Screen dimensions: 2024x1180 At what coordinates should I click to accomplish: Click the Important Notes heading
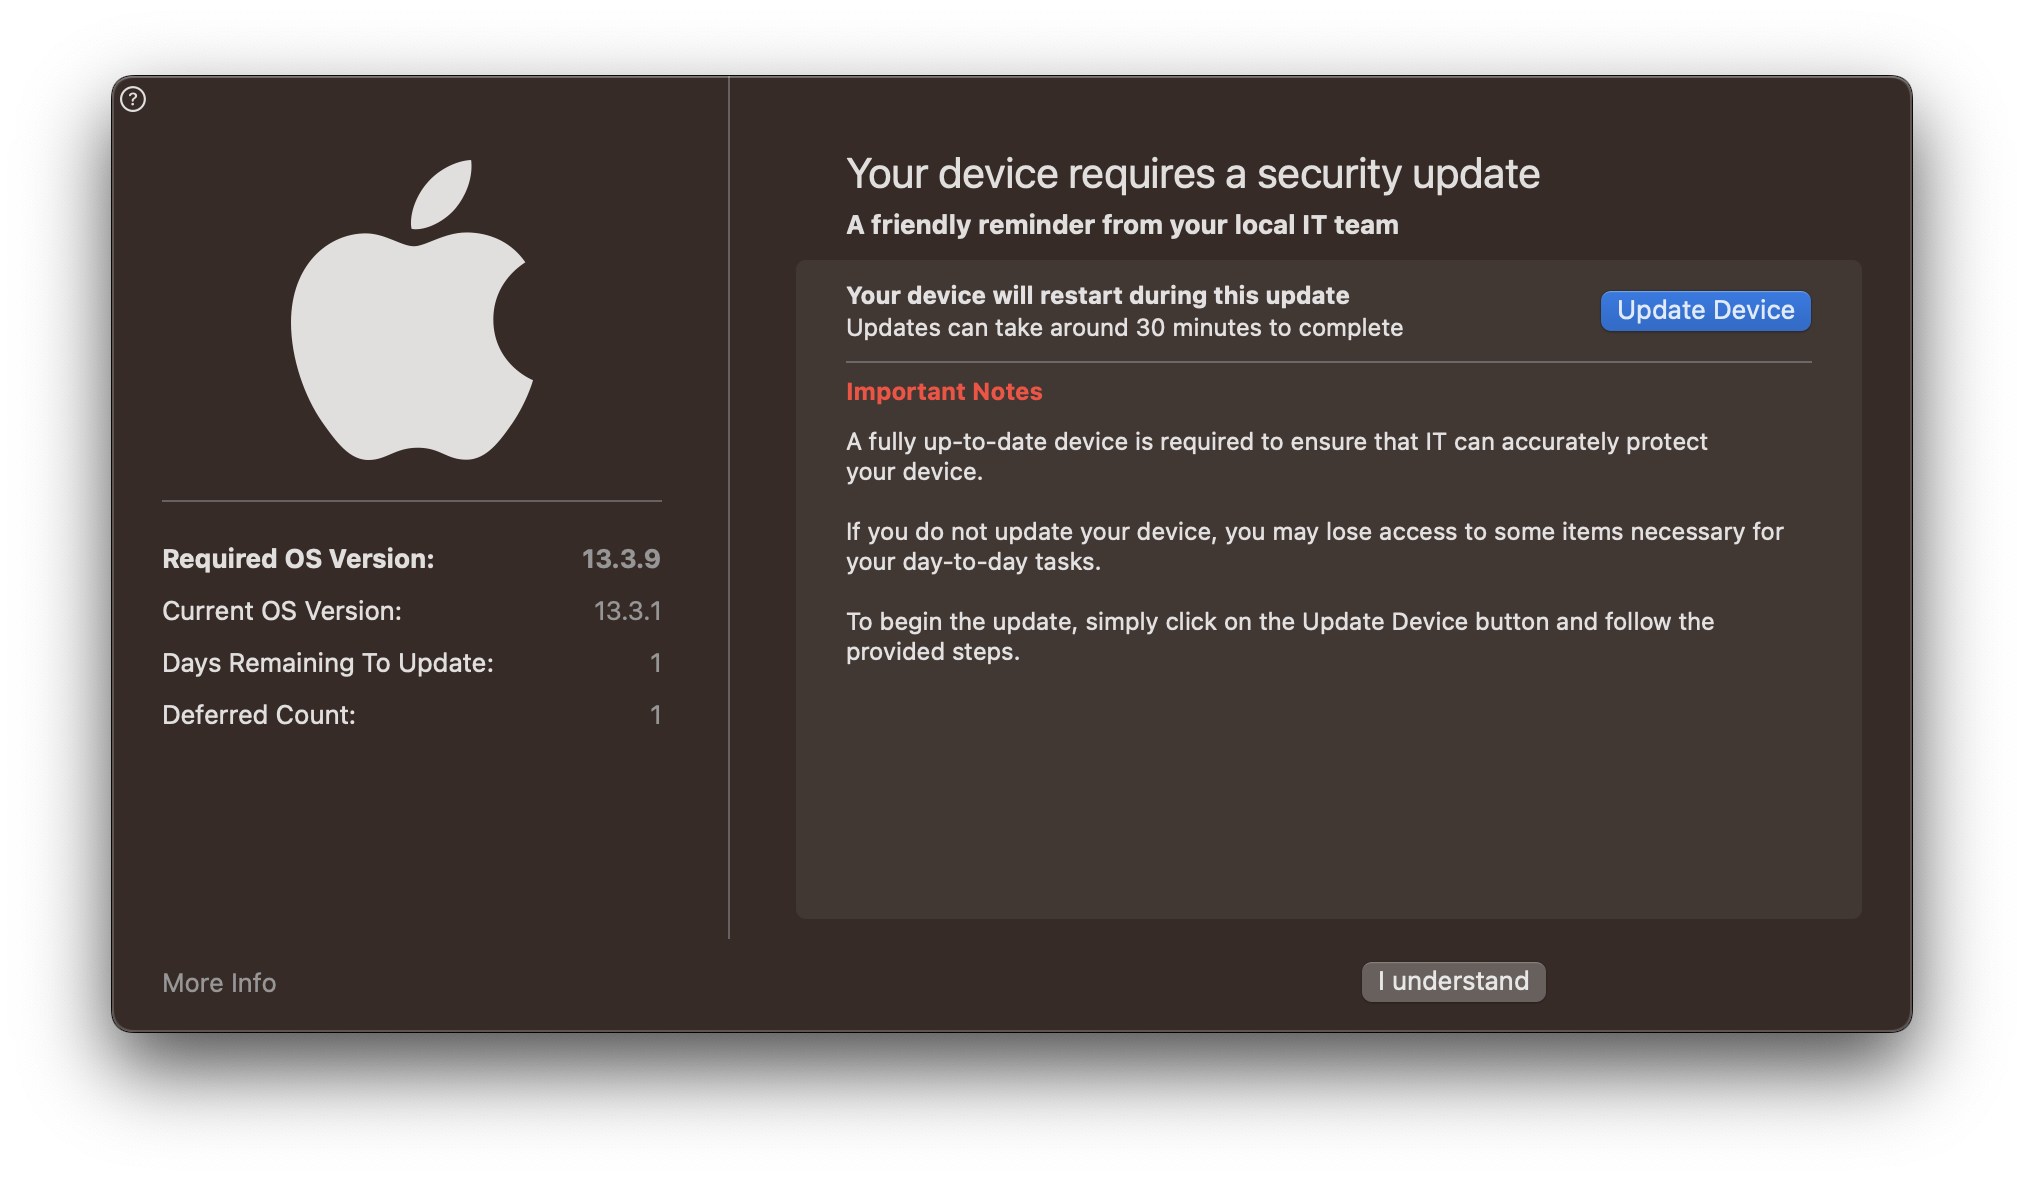[943, 391]
